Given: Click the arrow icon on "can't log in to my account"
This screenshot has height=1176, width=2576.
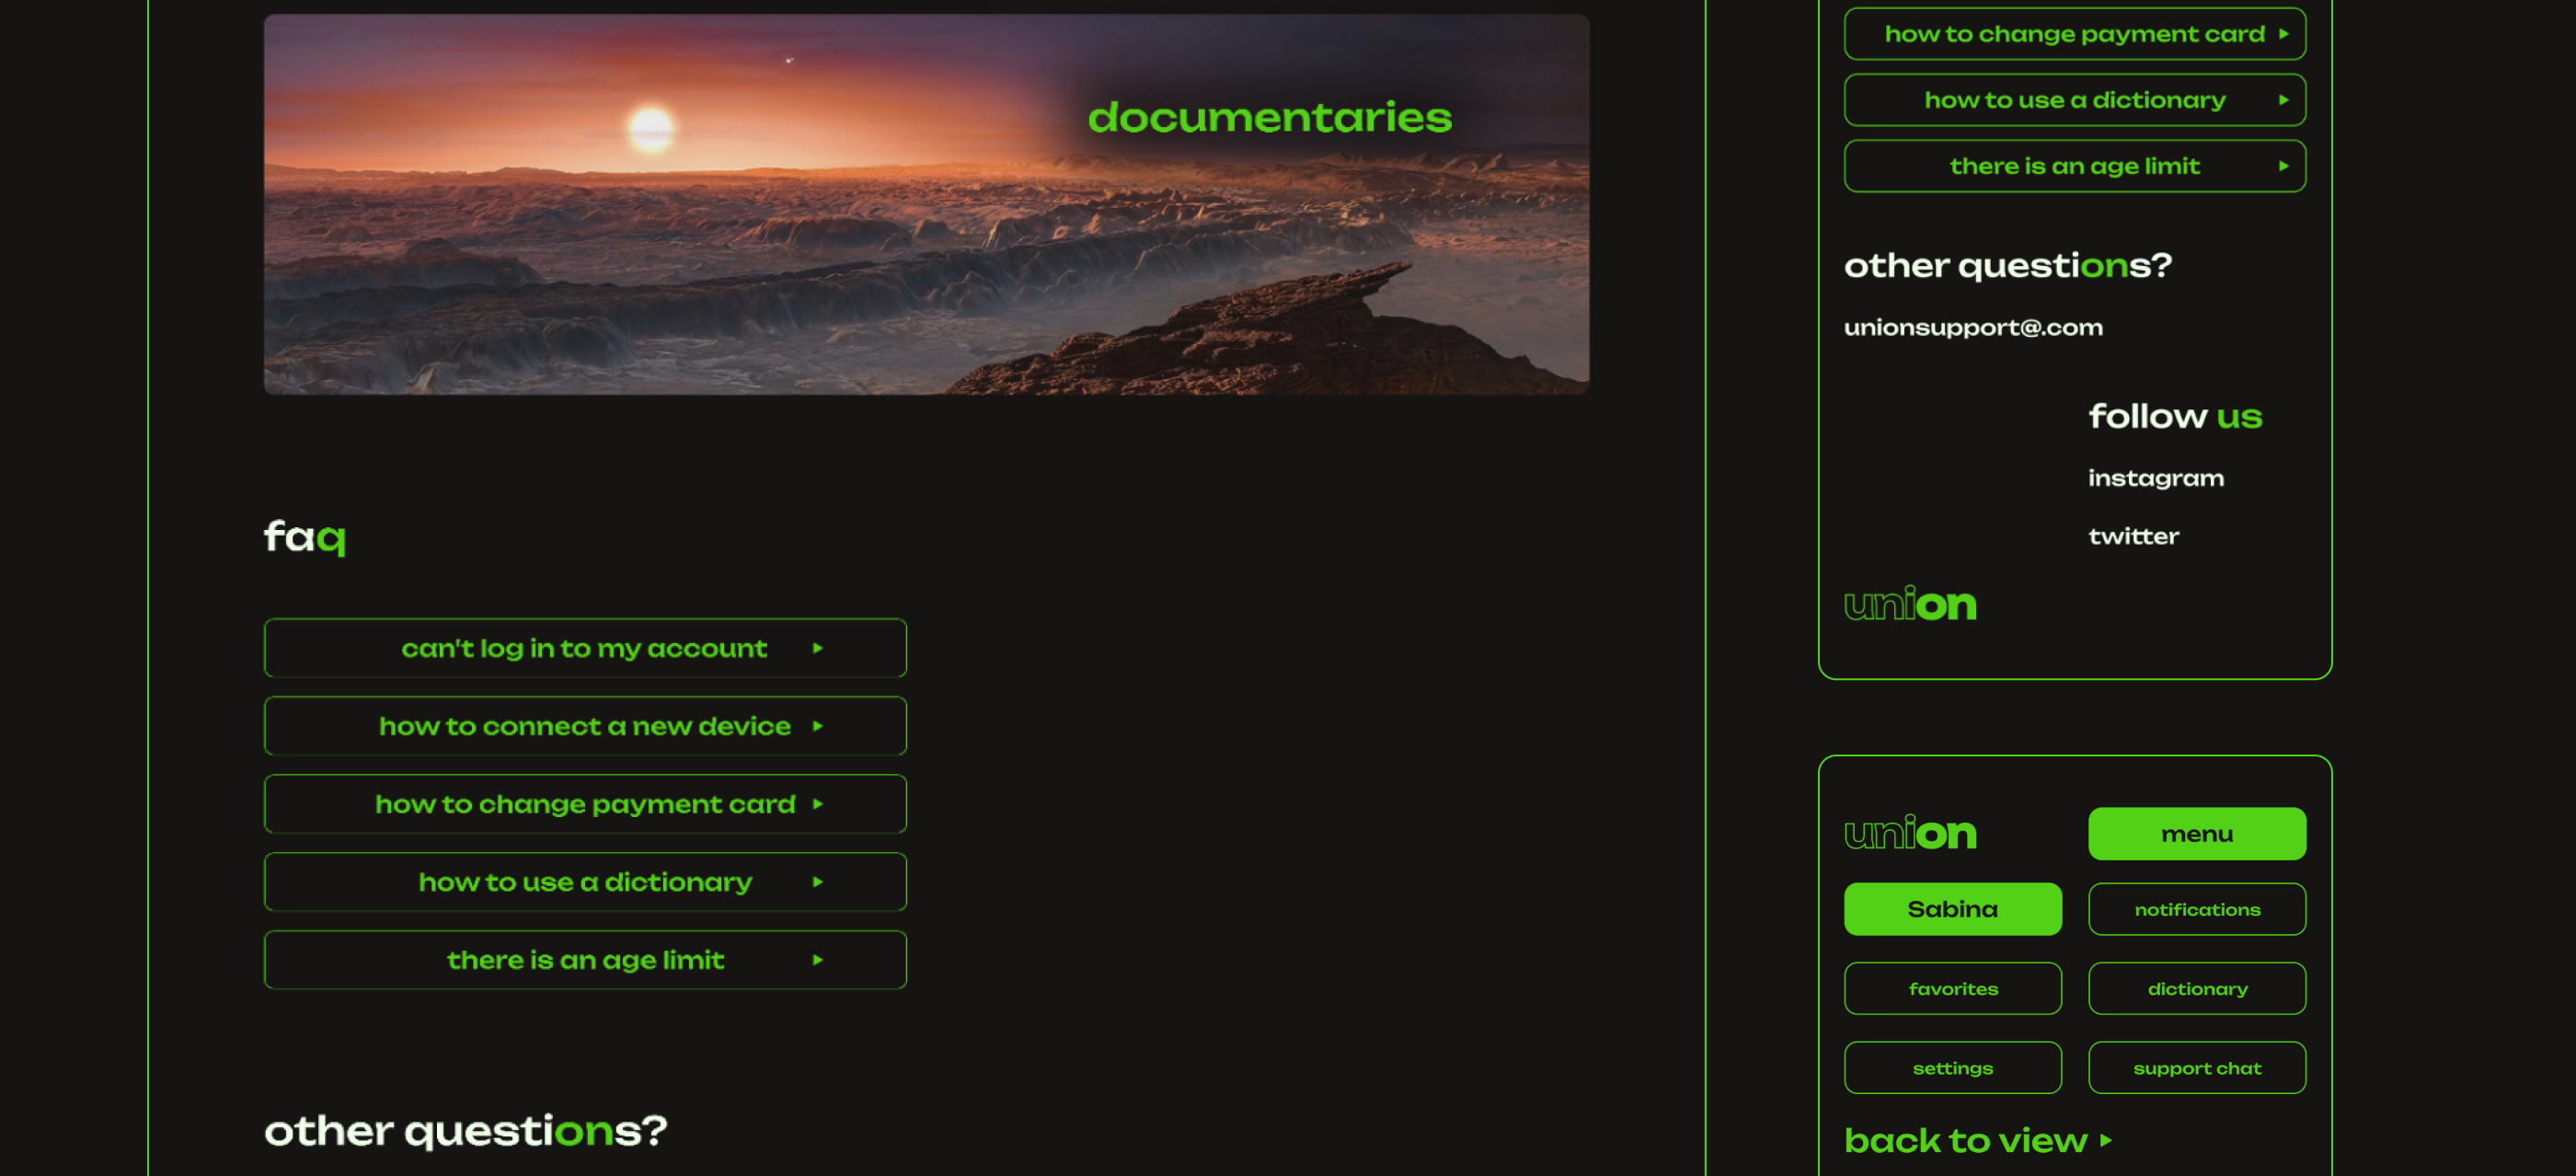Looking at the screenshot, I should tap(818, 648).
